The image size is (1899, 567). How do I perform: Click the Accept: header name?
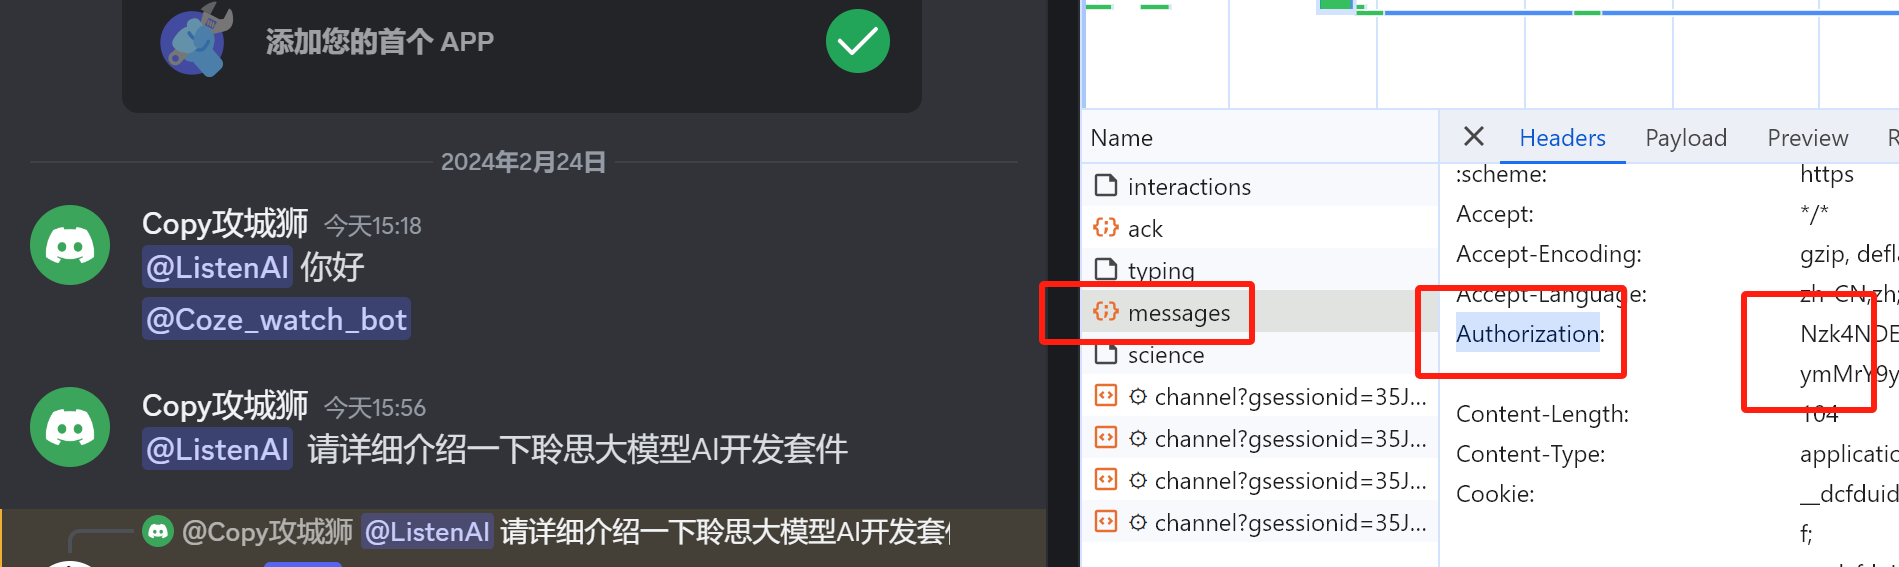pyautogui.click(x=1495, y=214)
